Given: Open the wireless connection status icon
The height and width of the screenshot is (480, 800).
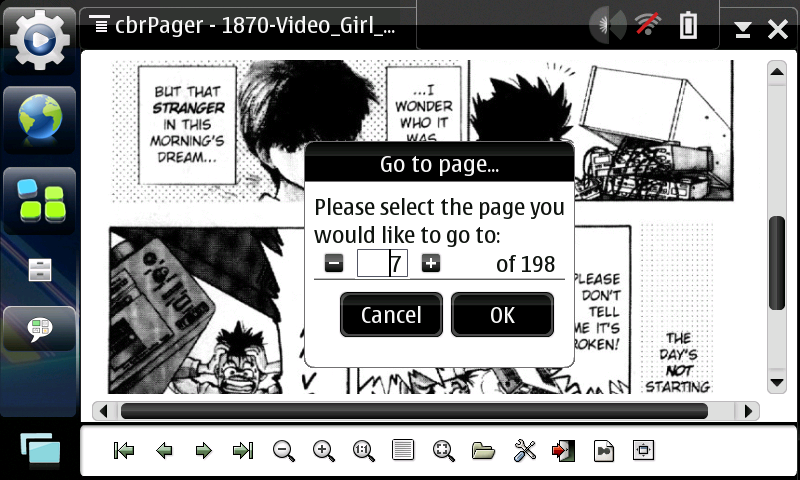Looking at the screenshot, I should 647,24.
